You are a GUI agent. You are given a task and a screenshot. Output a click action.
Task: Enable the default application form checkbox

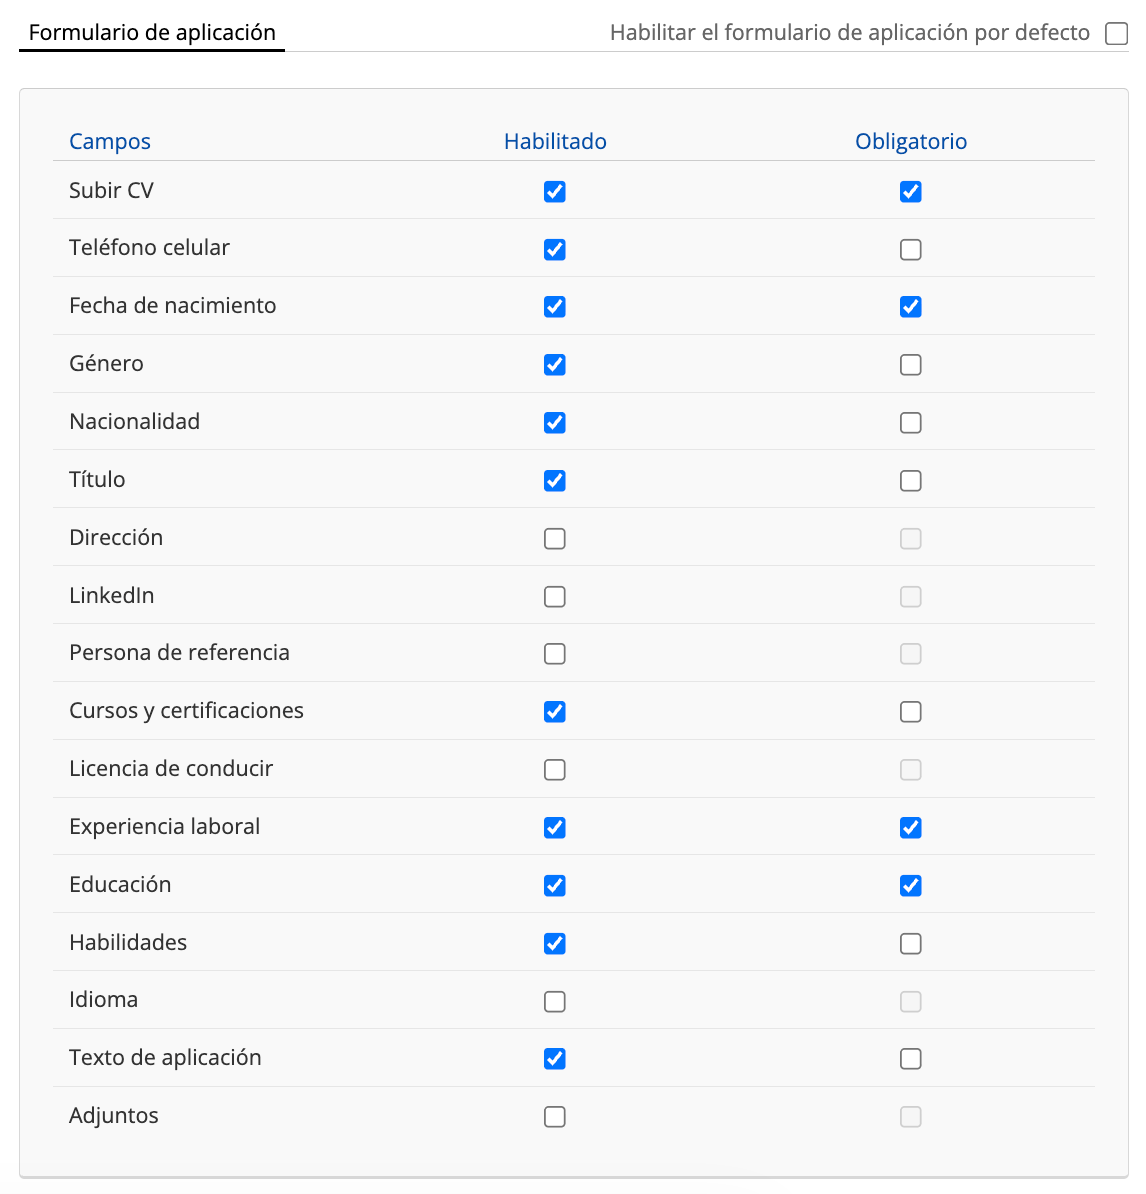pyautogui.click(x=1116, y=34)
